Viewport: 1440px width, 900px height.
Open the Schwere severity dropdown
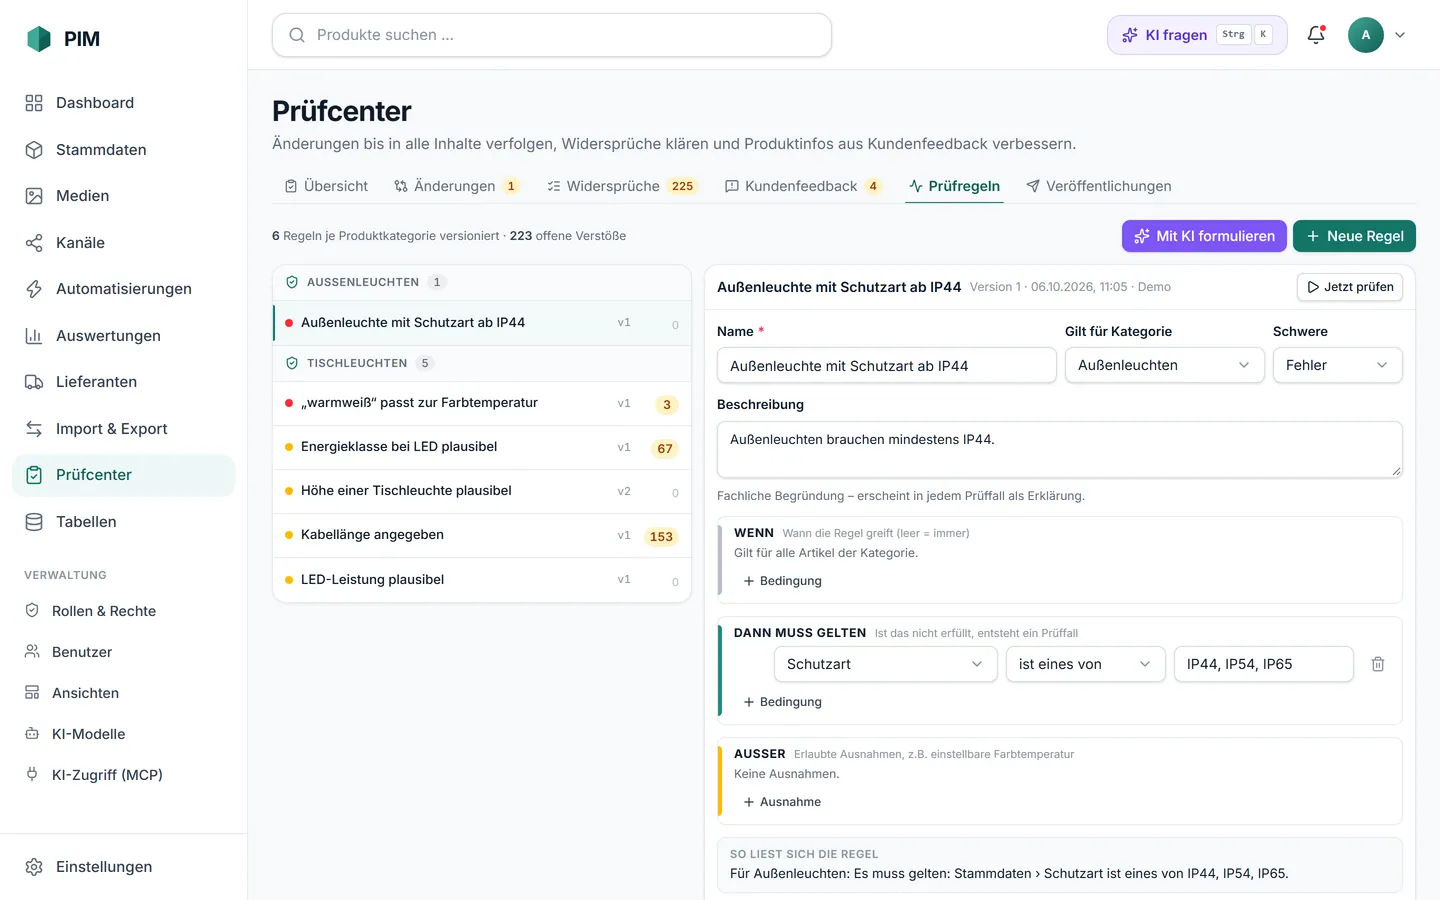[x=1338, y=365]
